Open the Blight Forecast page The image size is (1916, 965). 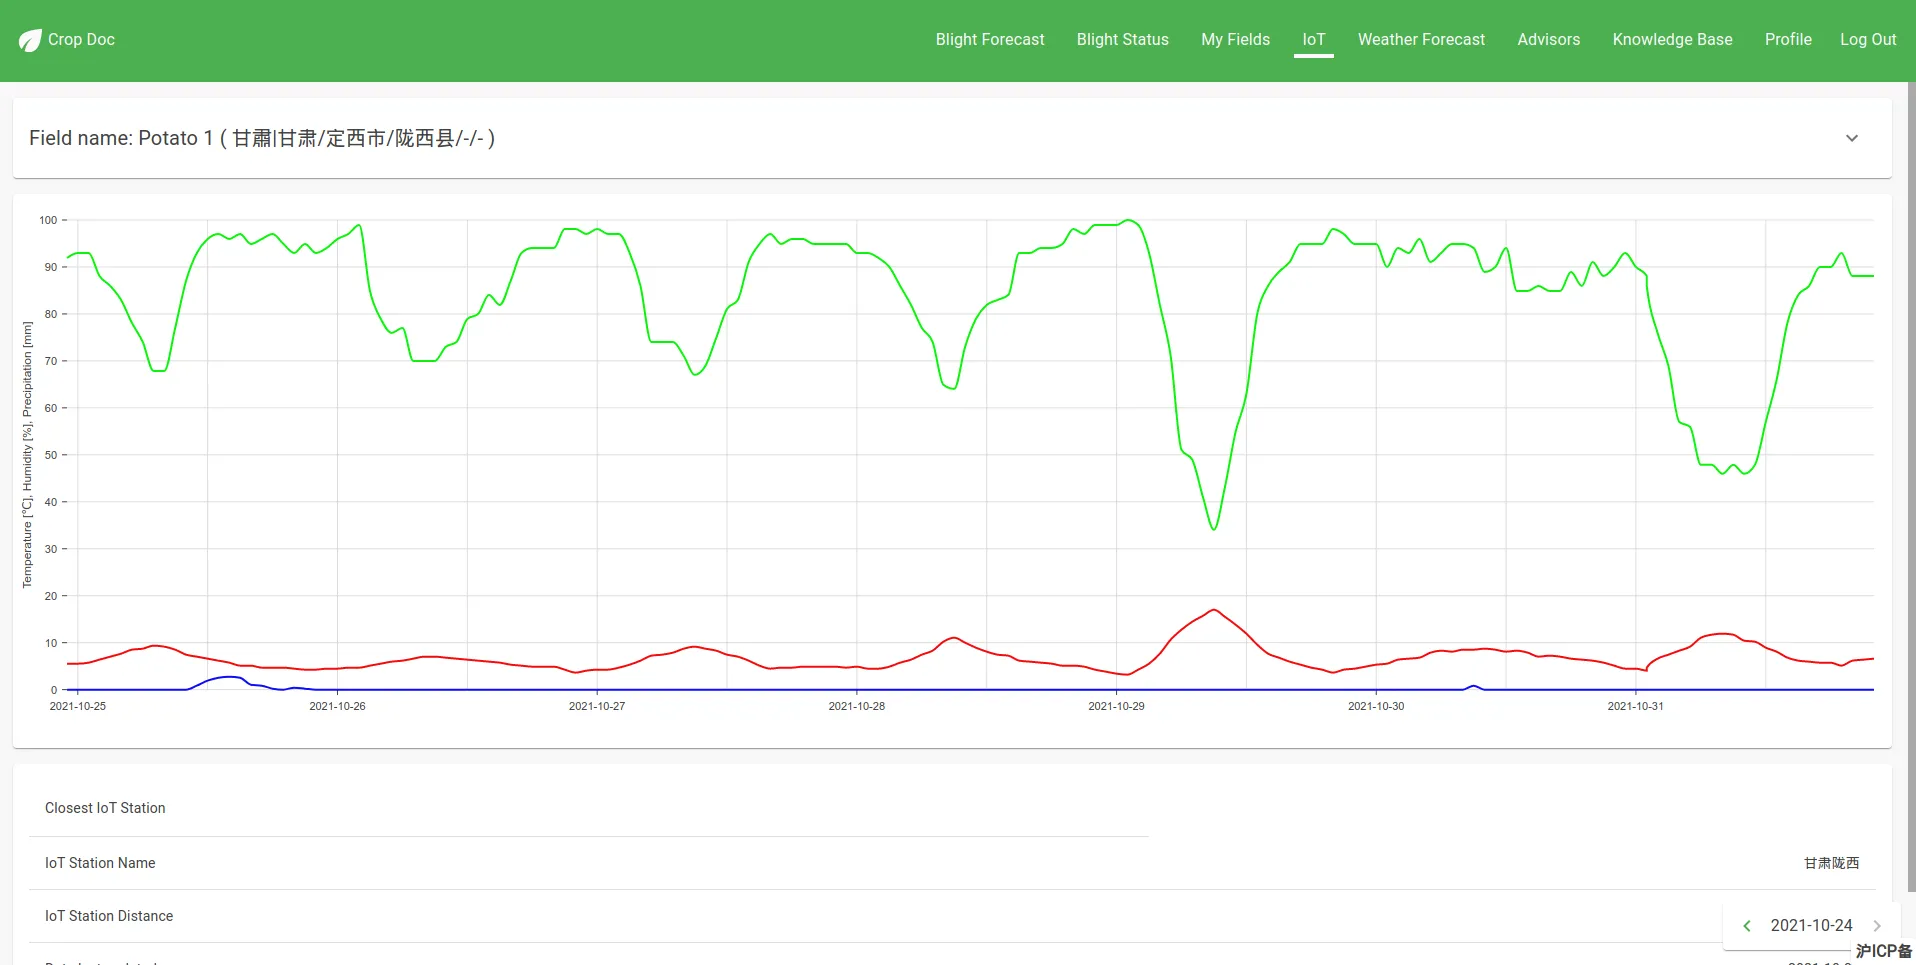(x=990, y=40)
